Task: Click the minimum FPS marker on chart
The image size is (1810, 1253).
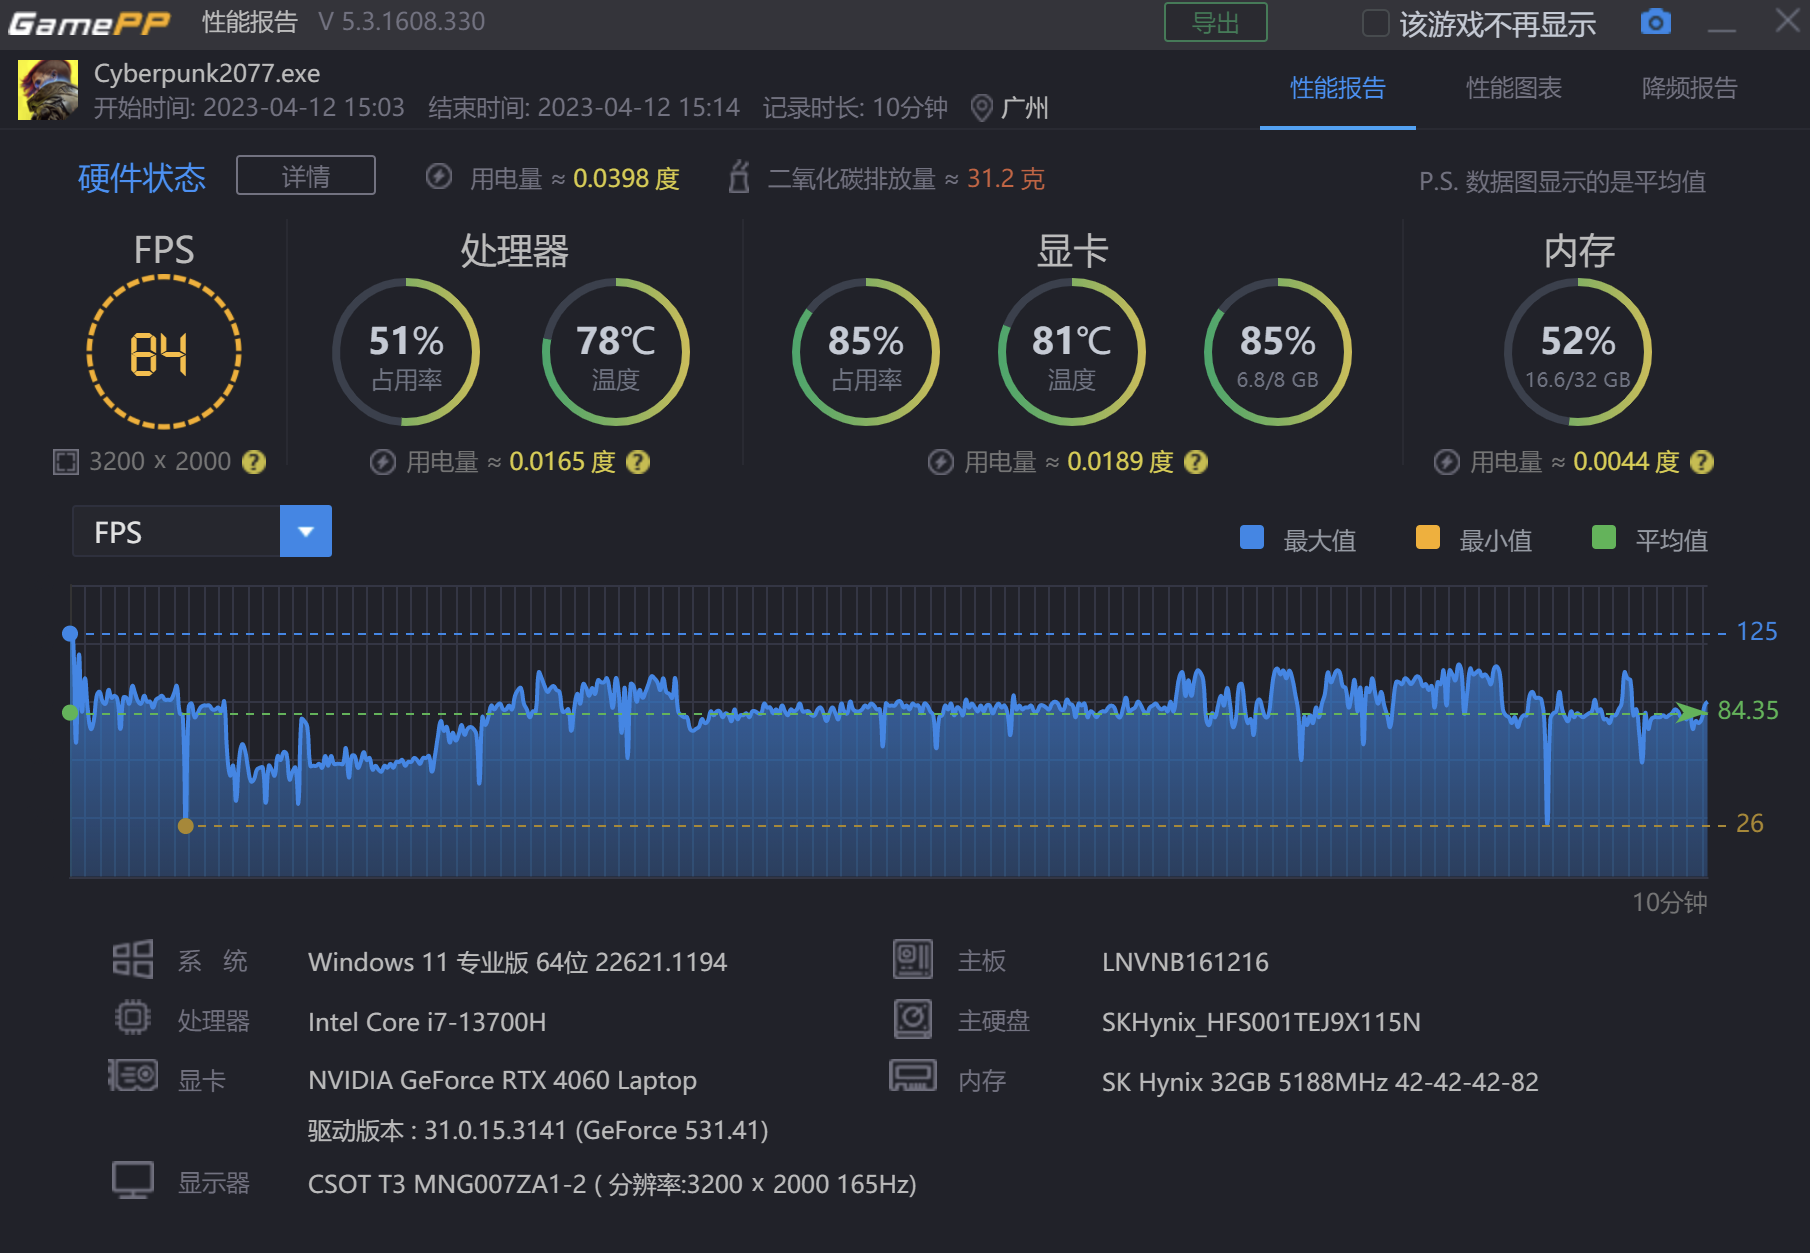Action: tap(185, 826)
